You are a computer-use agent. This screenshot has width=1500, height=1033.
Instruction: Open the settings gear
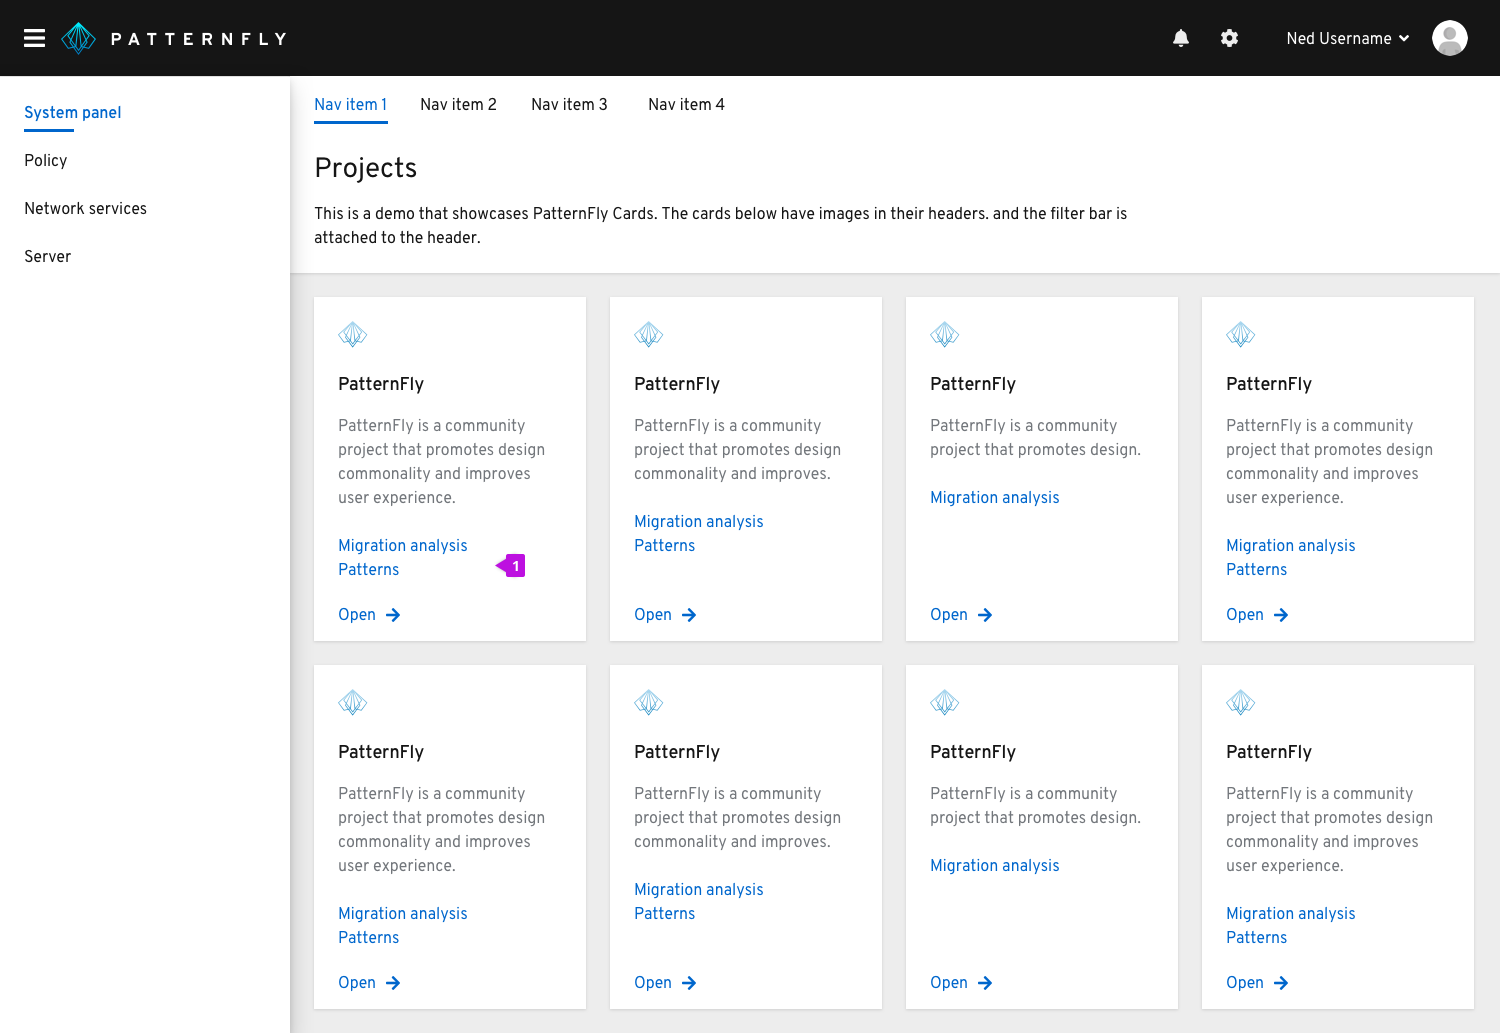pos(1230,38)
